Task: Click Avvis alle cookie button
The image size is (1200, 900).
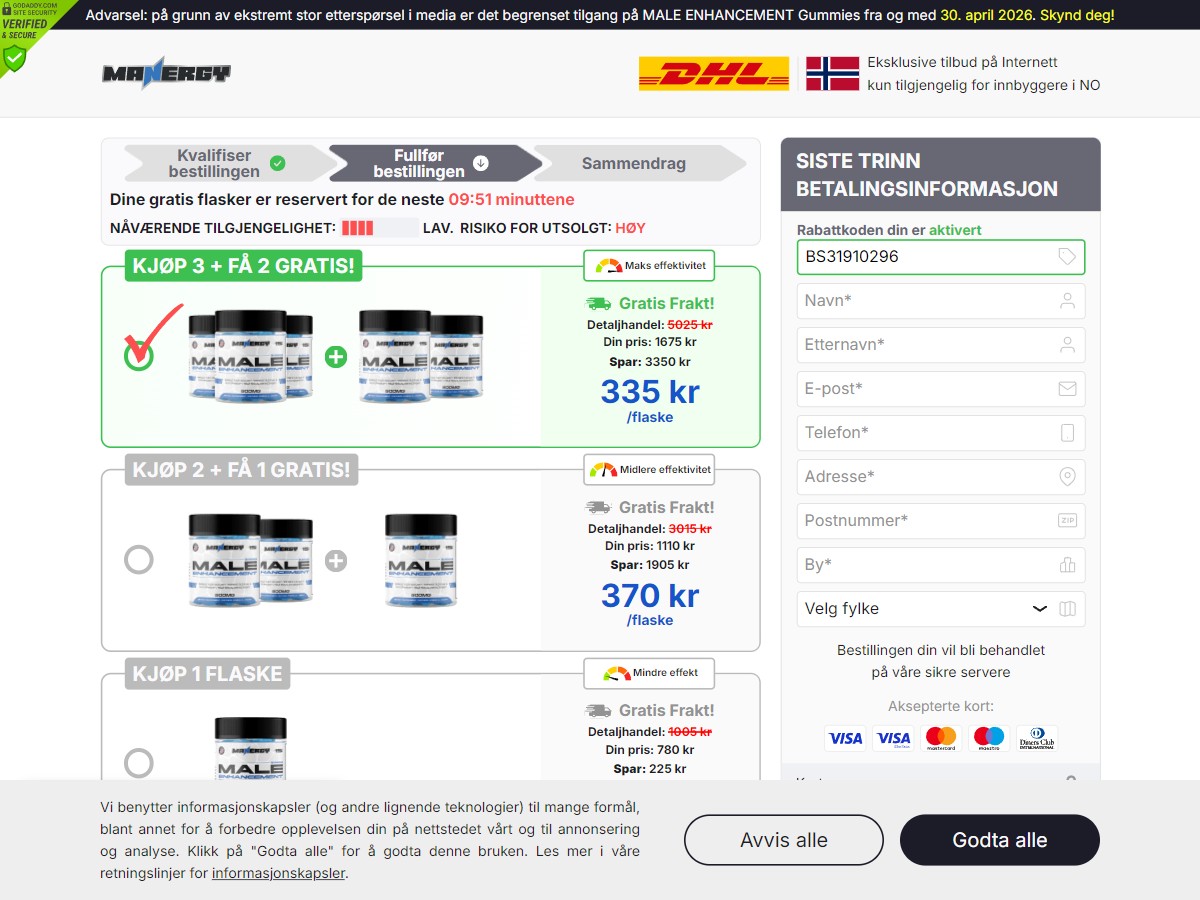Action: (784, 840)
